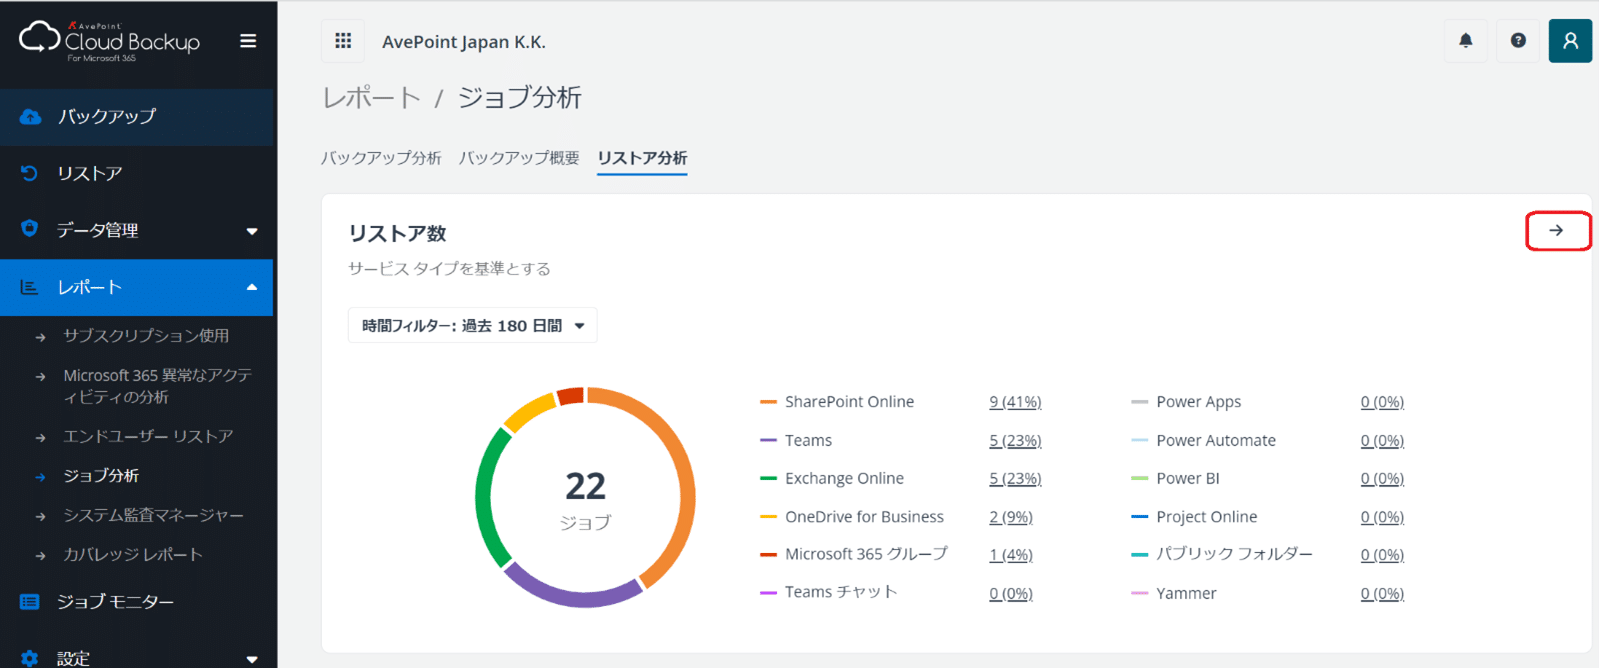Click Teams チャット 0 (0%) link
The image size is (1599, 668).
[1011, 594]
